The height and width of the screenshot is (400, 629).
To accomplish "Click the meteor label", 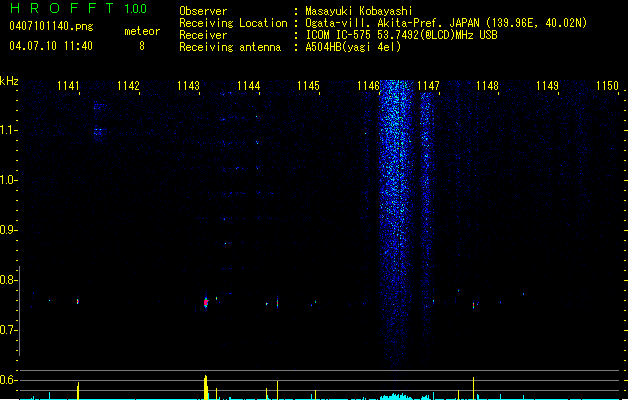I will [x=142, y=31].
